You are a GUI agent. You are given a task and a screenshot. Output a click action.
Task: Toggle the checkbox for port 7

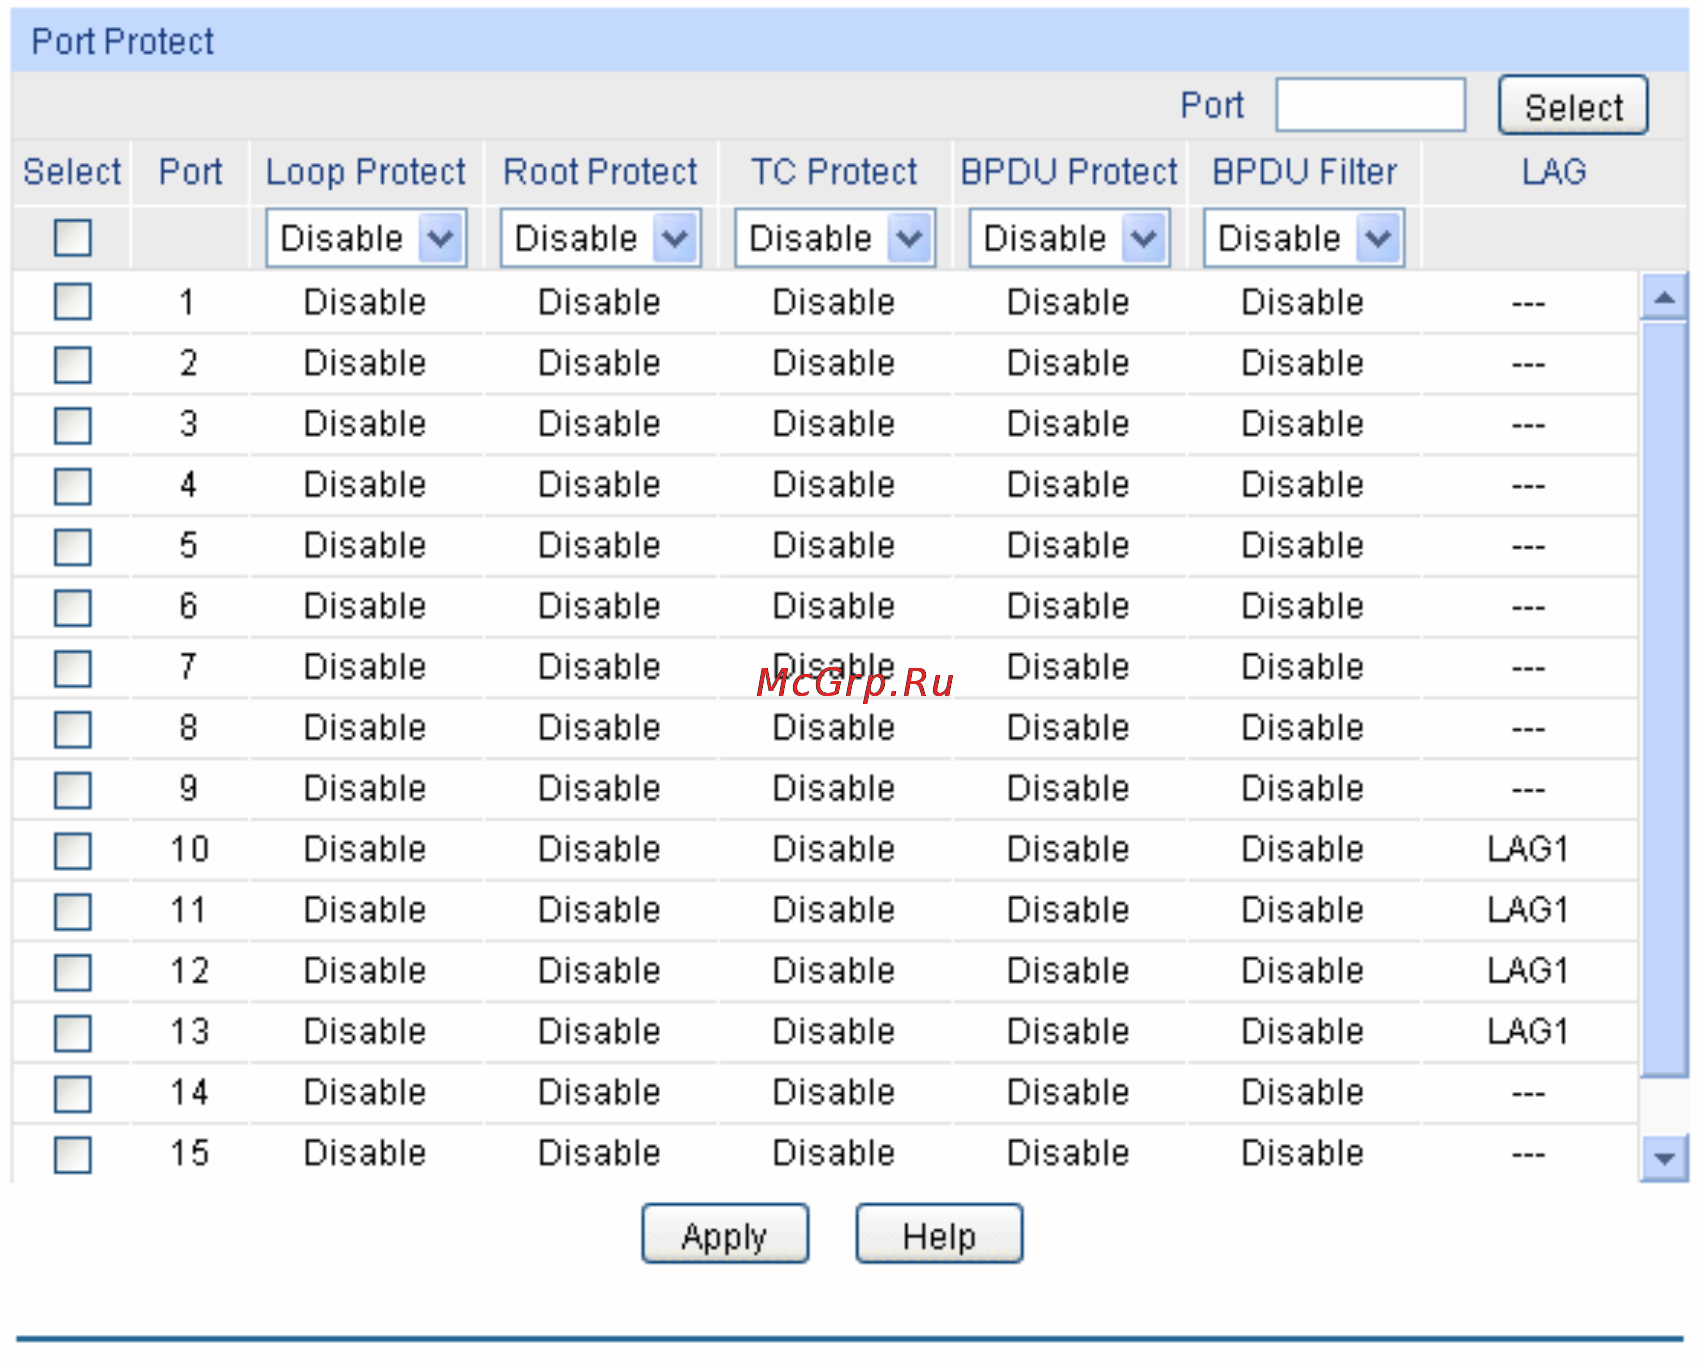click(73, 668)
